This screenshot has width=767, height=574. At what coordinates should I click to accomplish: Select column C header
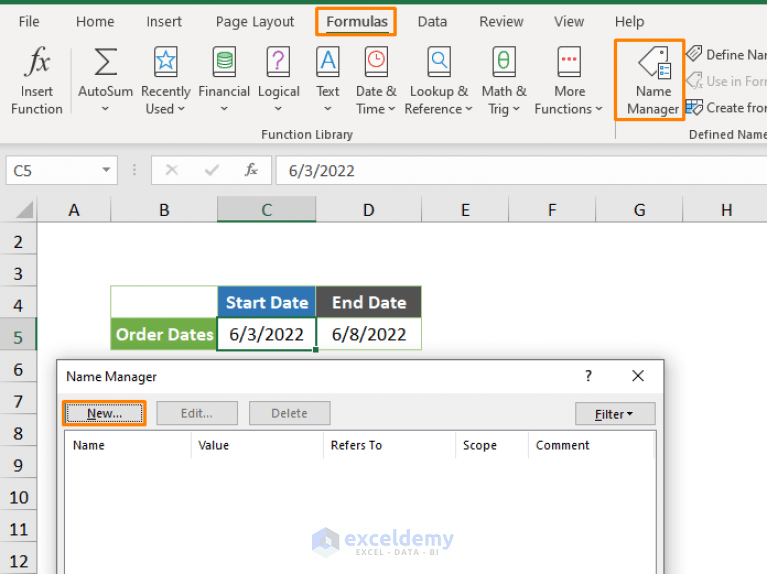[267, 210]
